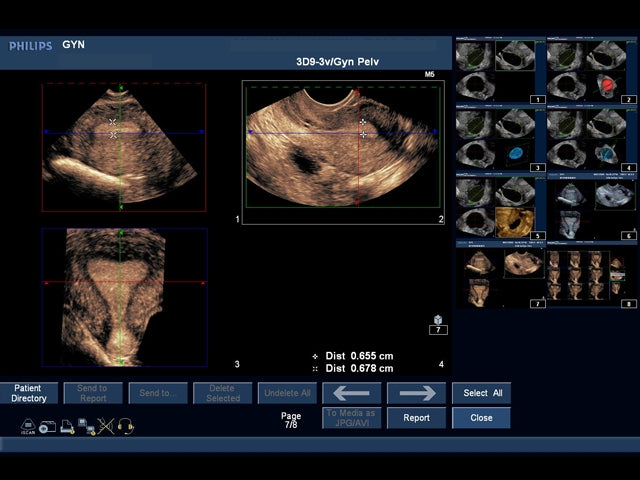Click the iSCAN icon in status bar
Viewport: 640px width, 480px height.
tap(29, 425)
